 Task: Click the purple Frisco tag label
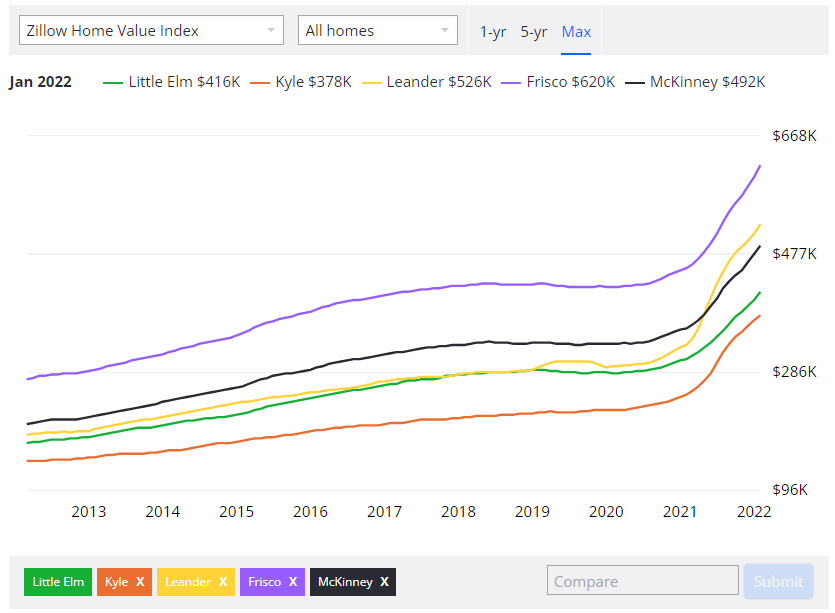[x=264, y=582]
